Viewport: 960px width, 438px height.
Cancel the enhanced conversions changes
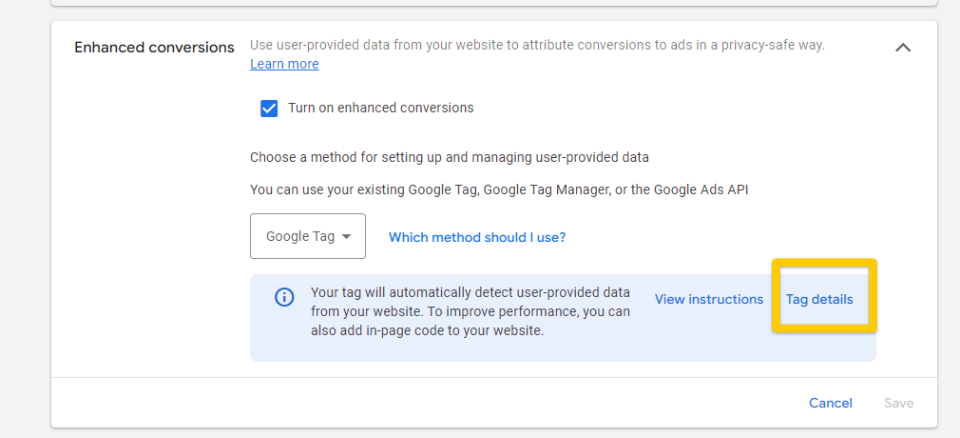click(x=831, y=403)
